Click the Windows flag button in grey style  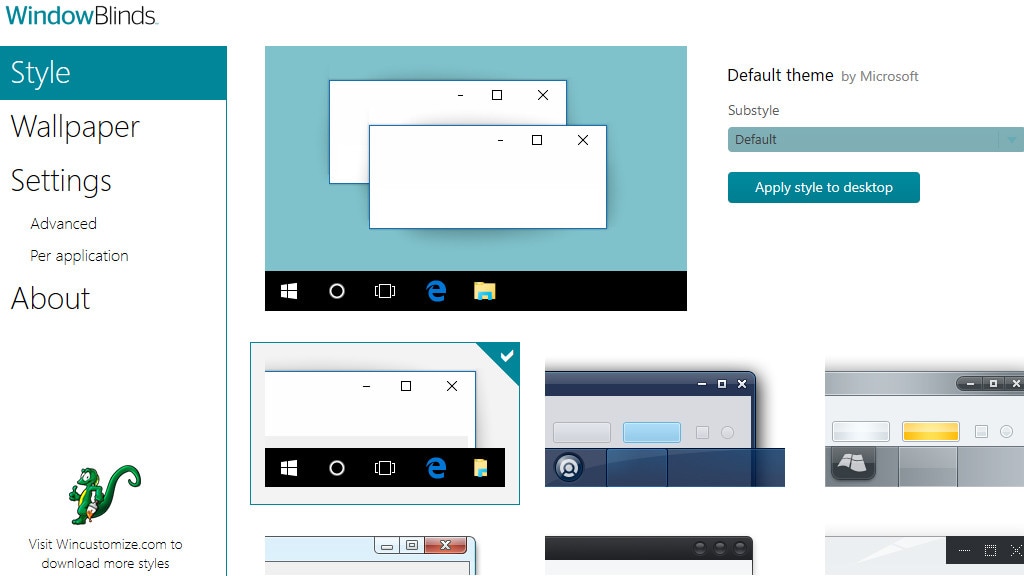click(x=853, y=463)
